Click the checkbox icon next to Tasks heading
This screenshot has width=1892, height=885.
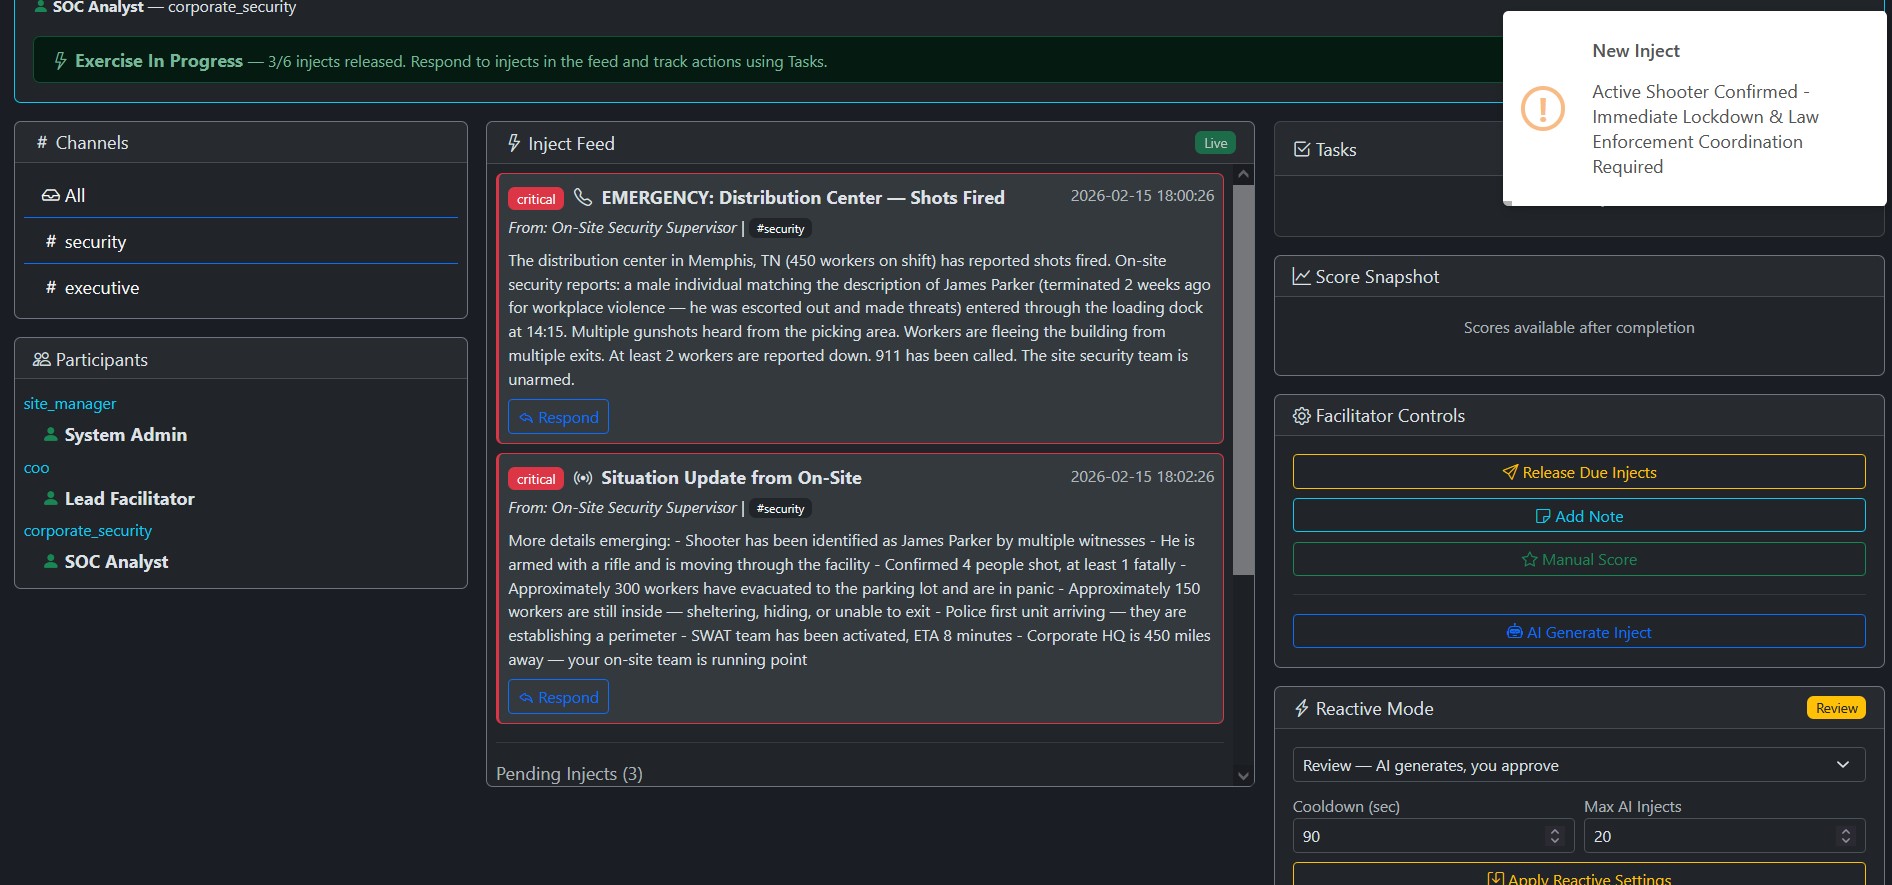[1301, 150]
